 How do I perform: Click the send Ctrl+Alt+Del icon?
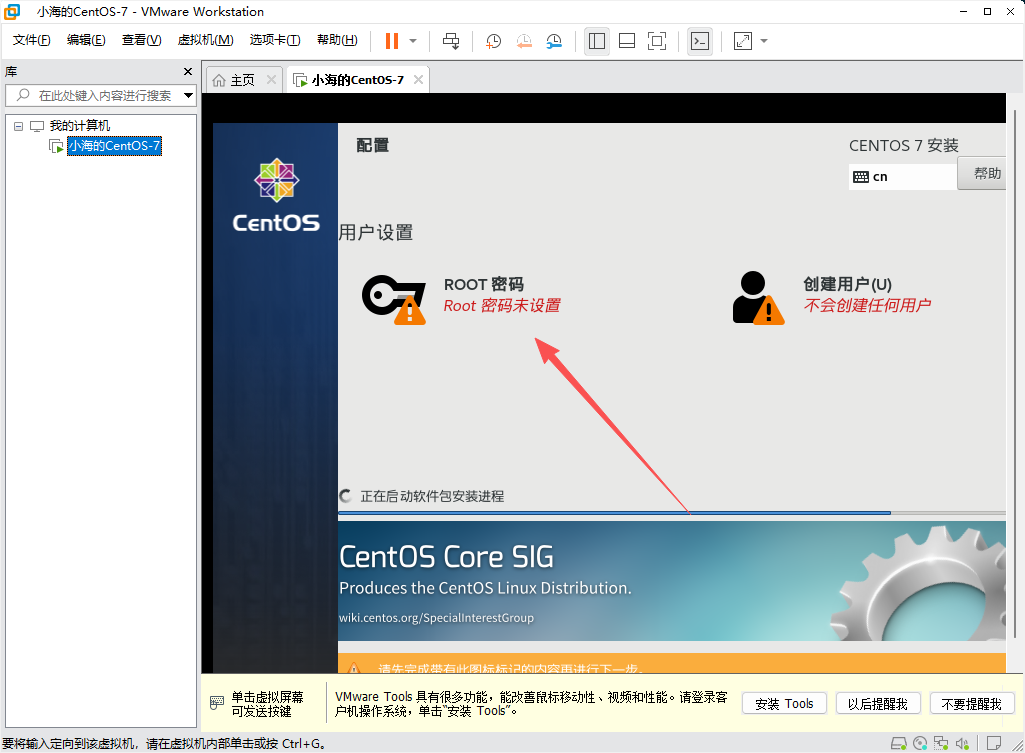pos(451,41)
